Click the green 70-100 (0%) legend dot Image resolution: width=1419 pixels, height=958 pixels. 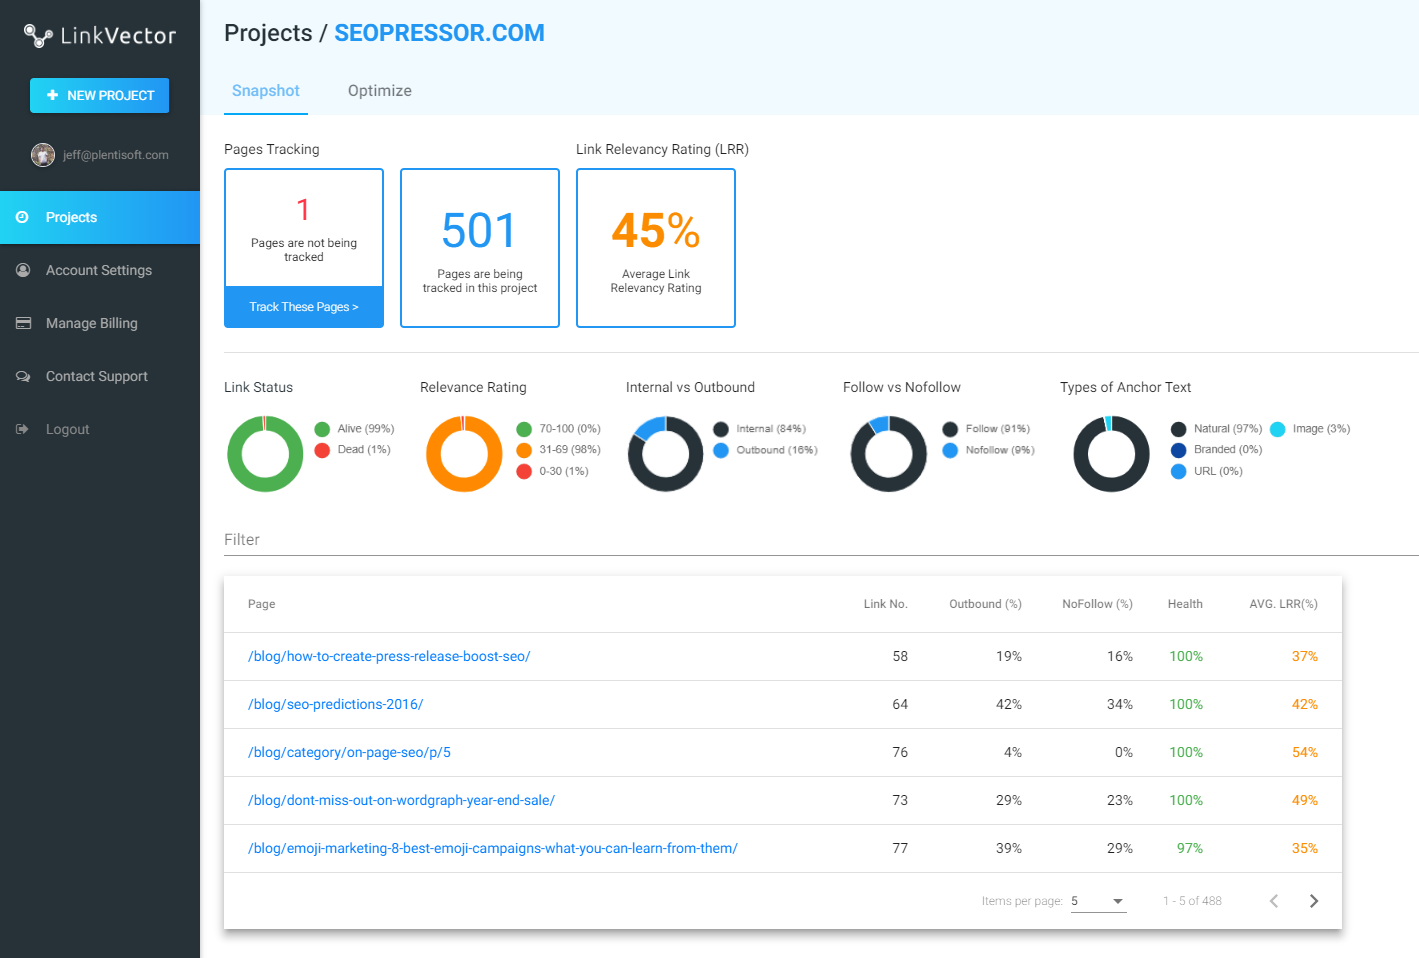[x=524, y=429]
